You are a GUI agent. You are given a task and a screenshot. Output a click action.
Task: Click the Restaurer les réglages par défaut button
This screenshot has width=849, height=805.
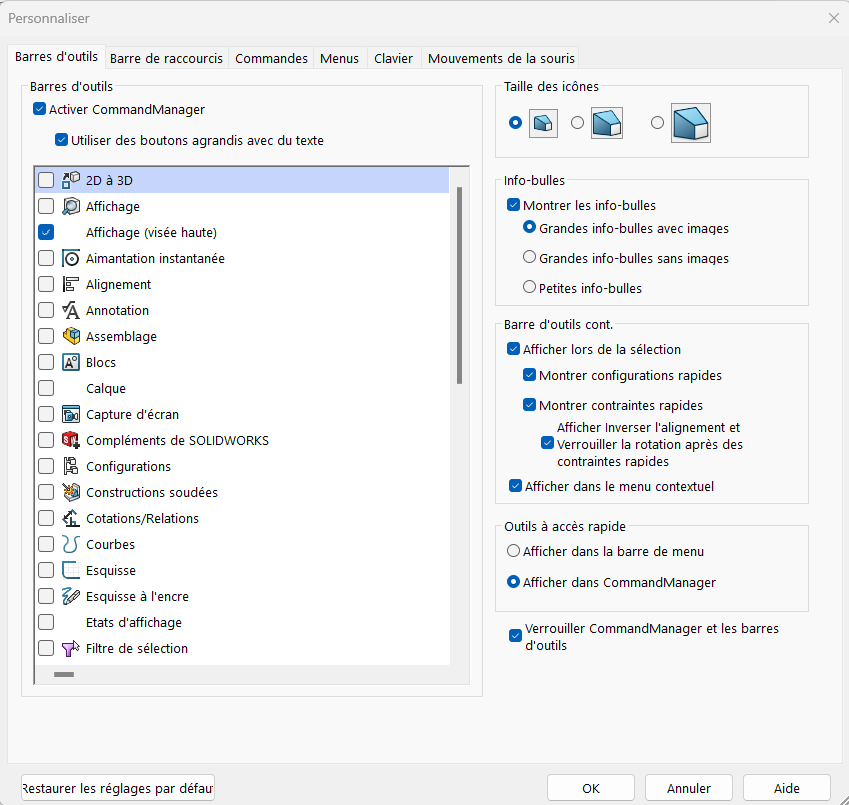pos(118,788)
